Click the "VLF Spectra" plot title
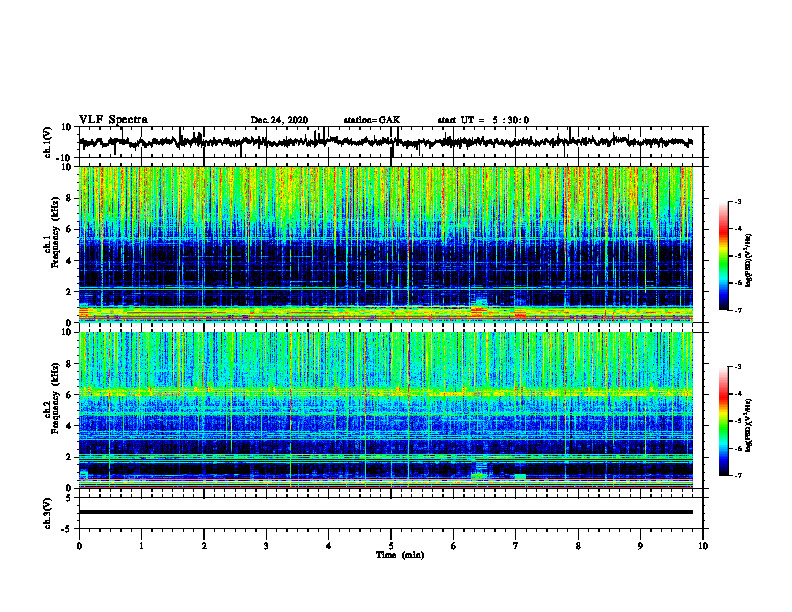792x612 pixels. 113,120
